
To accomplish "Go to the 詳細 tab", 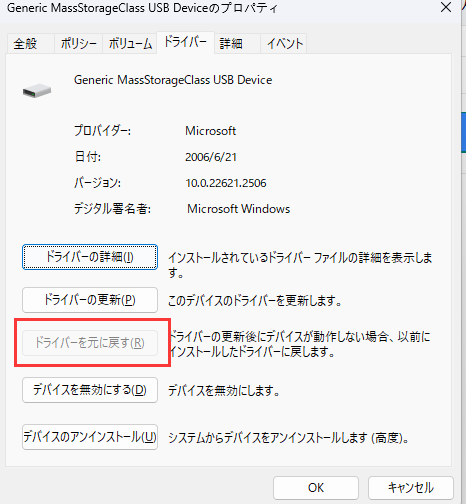I will tap(237, 44).
